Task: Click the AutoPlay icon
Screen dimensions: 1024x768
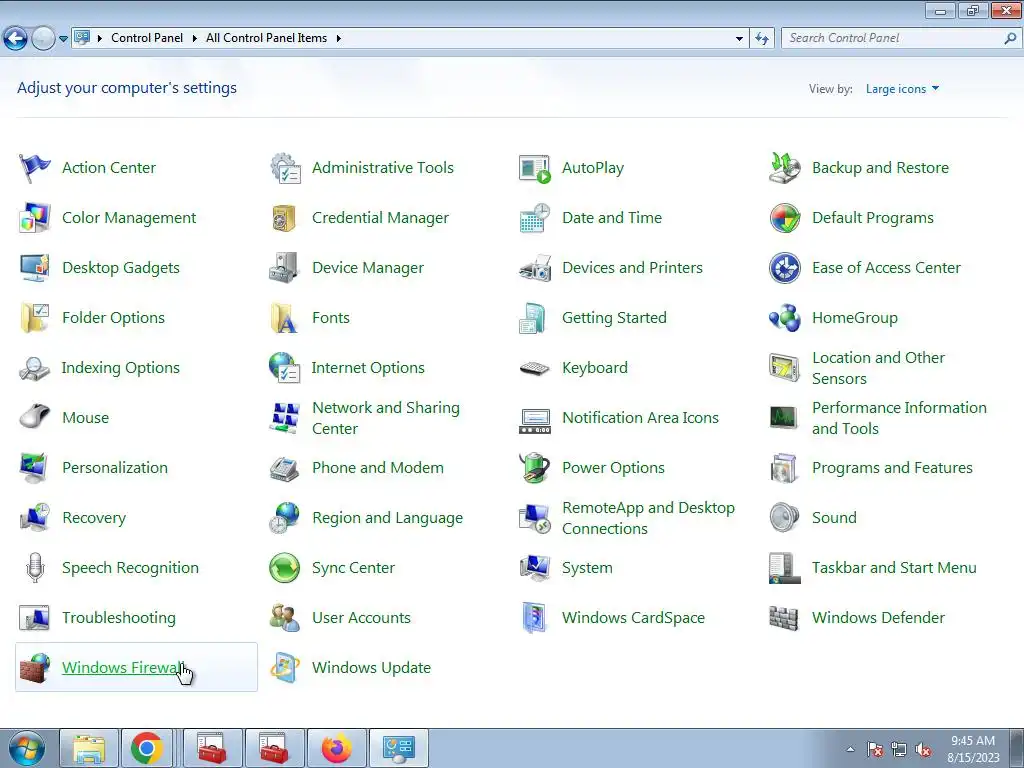Action: coord(535,168)
